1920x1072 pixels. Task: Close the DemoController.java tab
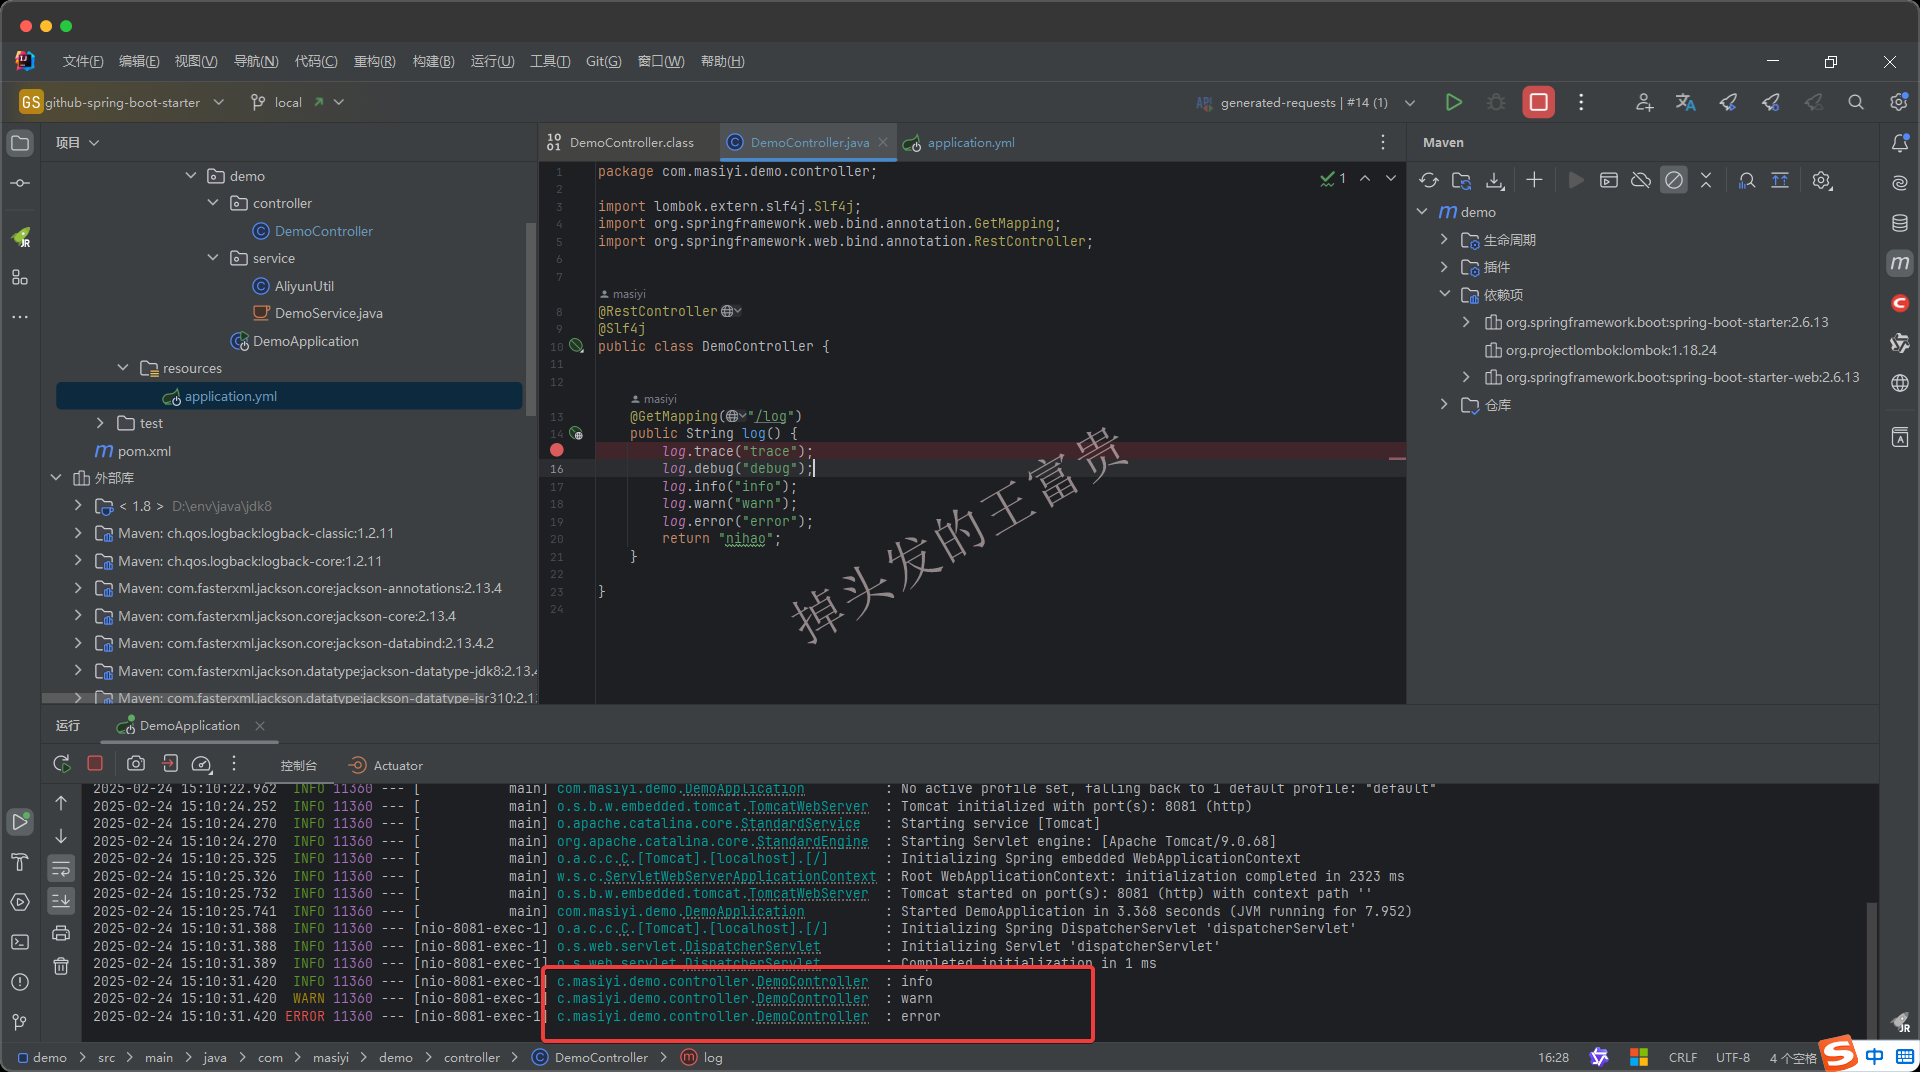click(x=883, y=142)
